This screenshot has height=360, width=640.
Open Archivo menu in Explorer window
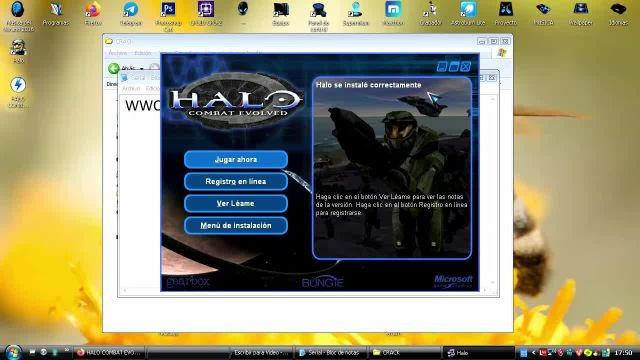pos(118,53)
